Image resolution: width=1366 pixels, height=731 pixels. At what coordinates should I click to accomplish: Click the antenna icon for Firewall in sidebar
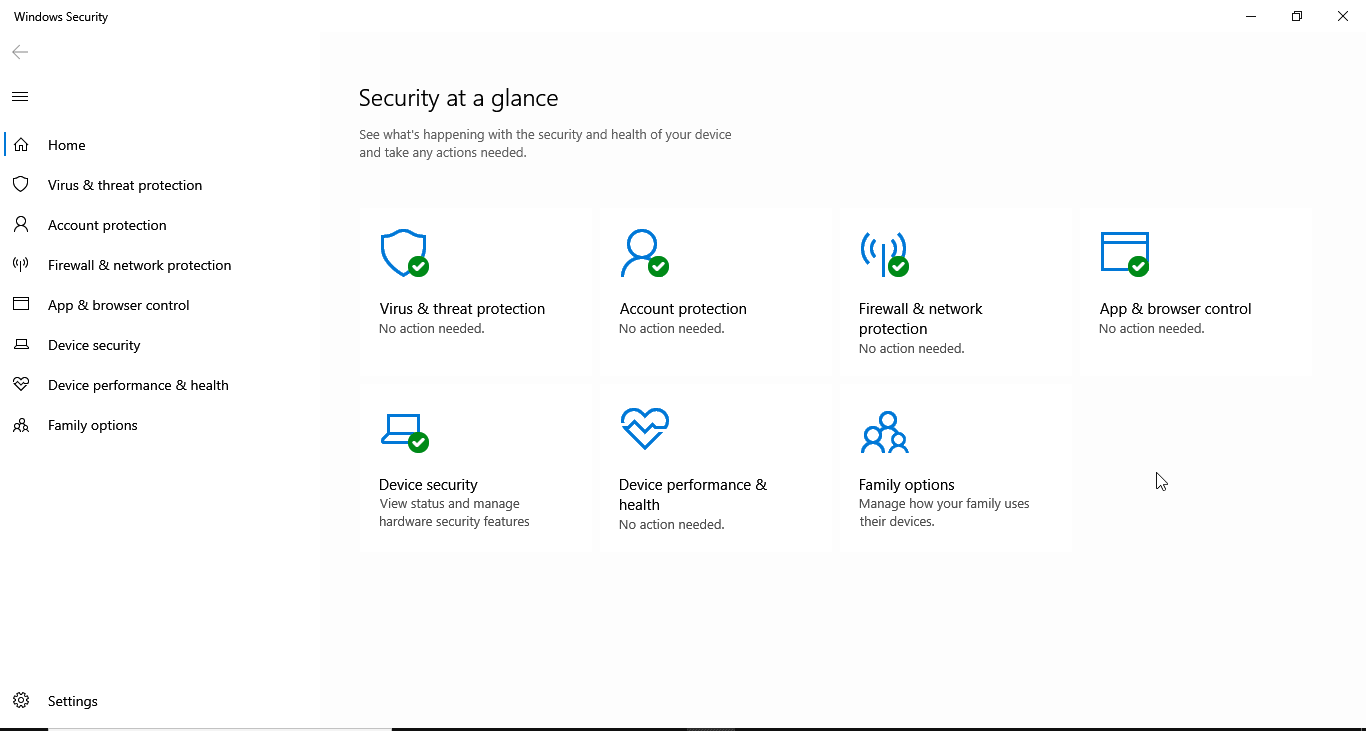tap(21, 265)
